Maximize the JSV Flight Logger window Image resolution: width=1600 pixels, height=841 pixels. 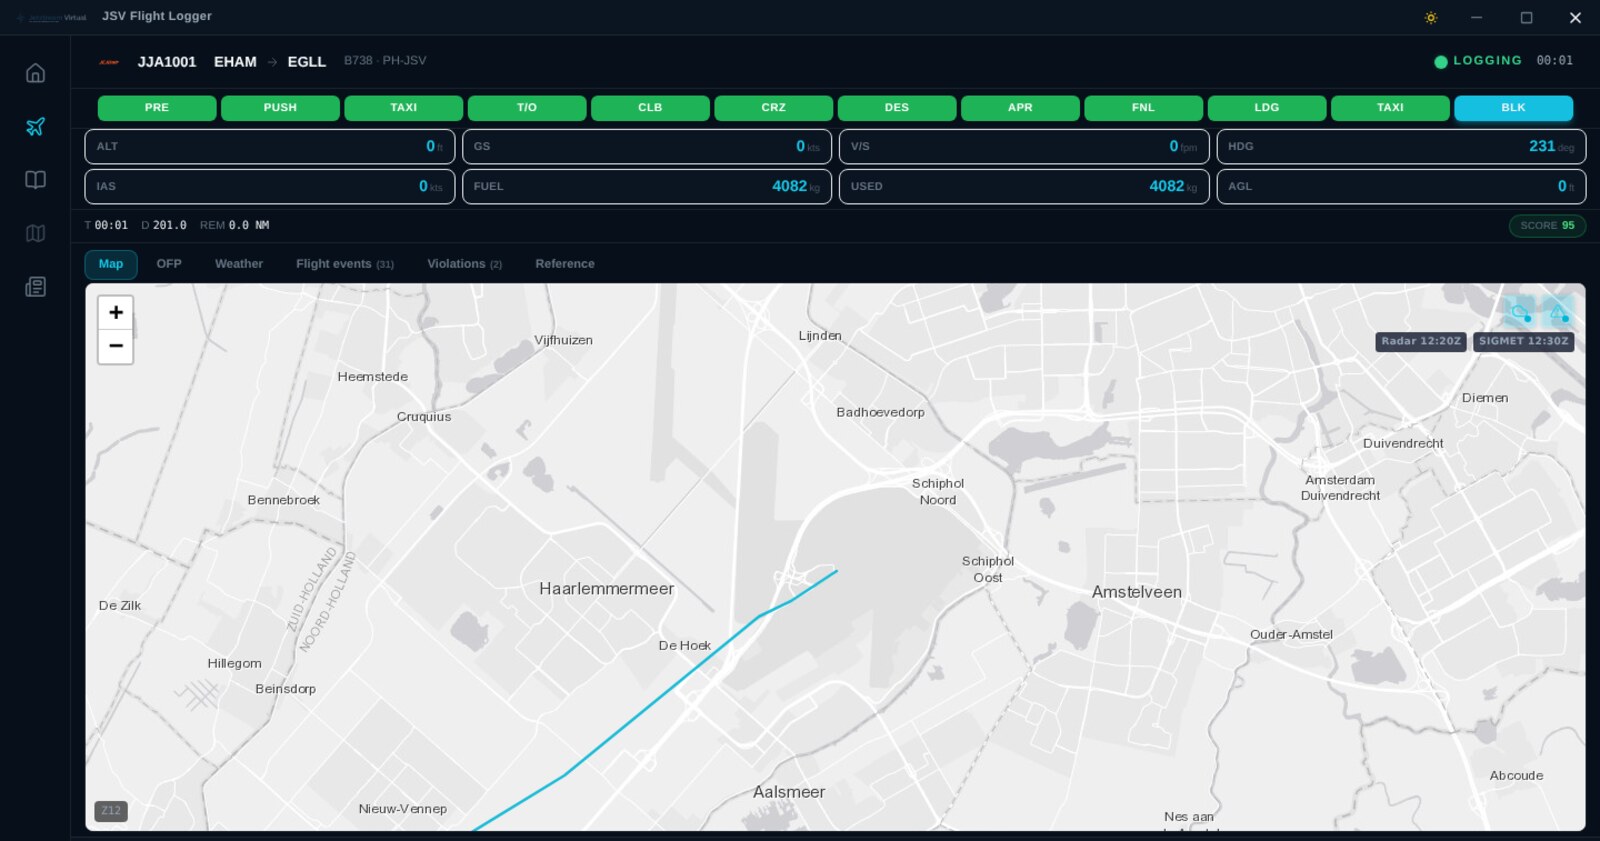(x=1526, y=18)
